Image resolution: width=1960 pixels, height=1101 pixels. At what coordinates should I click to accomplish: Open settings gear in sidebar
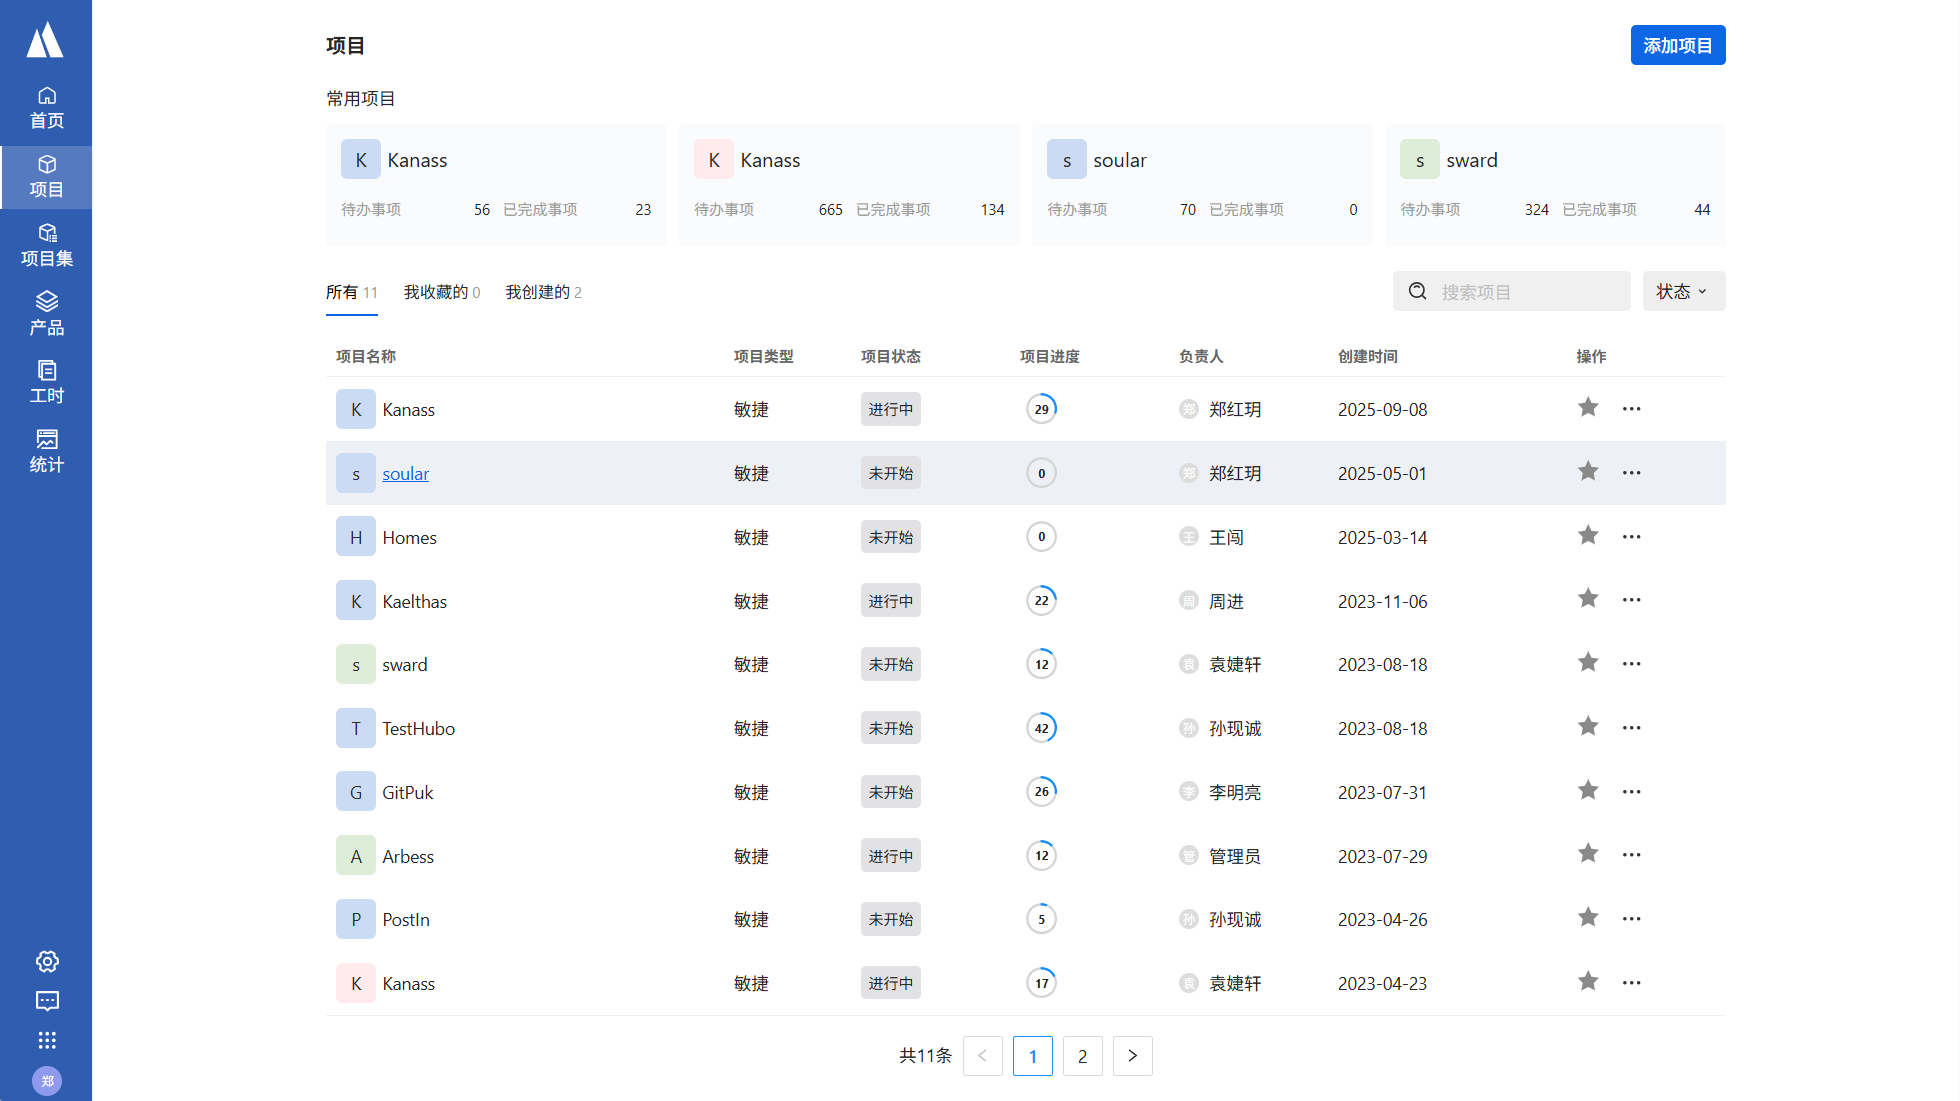[47, 962]
